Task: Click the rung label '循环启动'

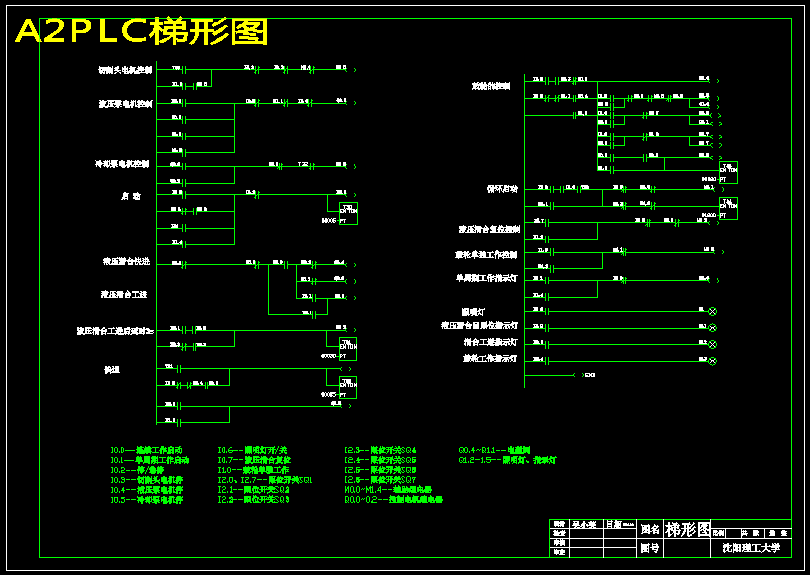Action: (502, 189)
